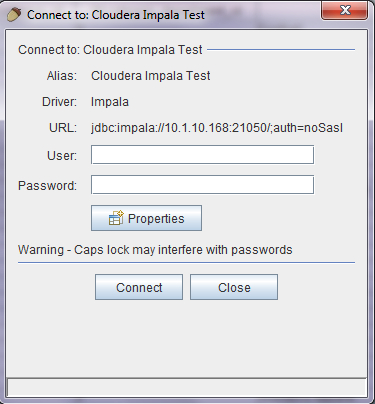Click the Driver value Impala

[110, 102]
